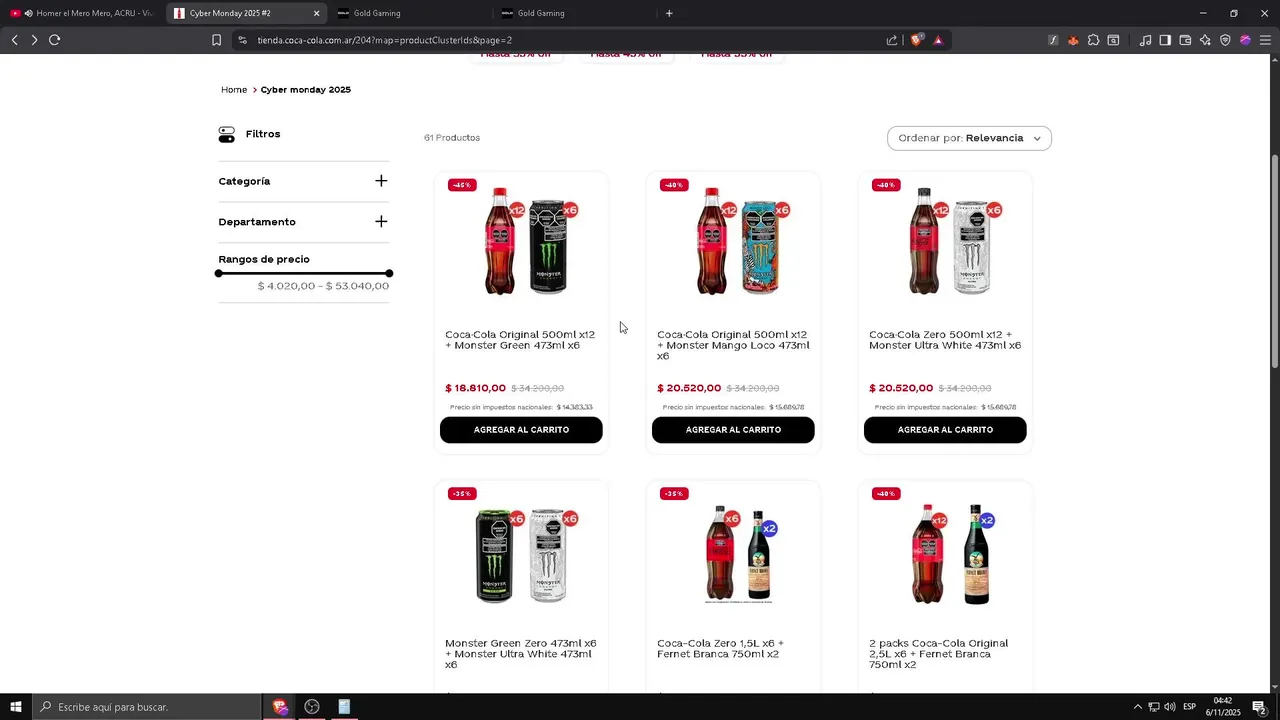Open the script 'f' extension icon
Viewport: 1280px width, 720px height.
1053,40
